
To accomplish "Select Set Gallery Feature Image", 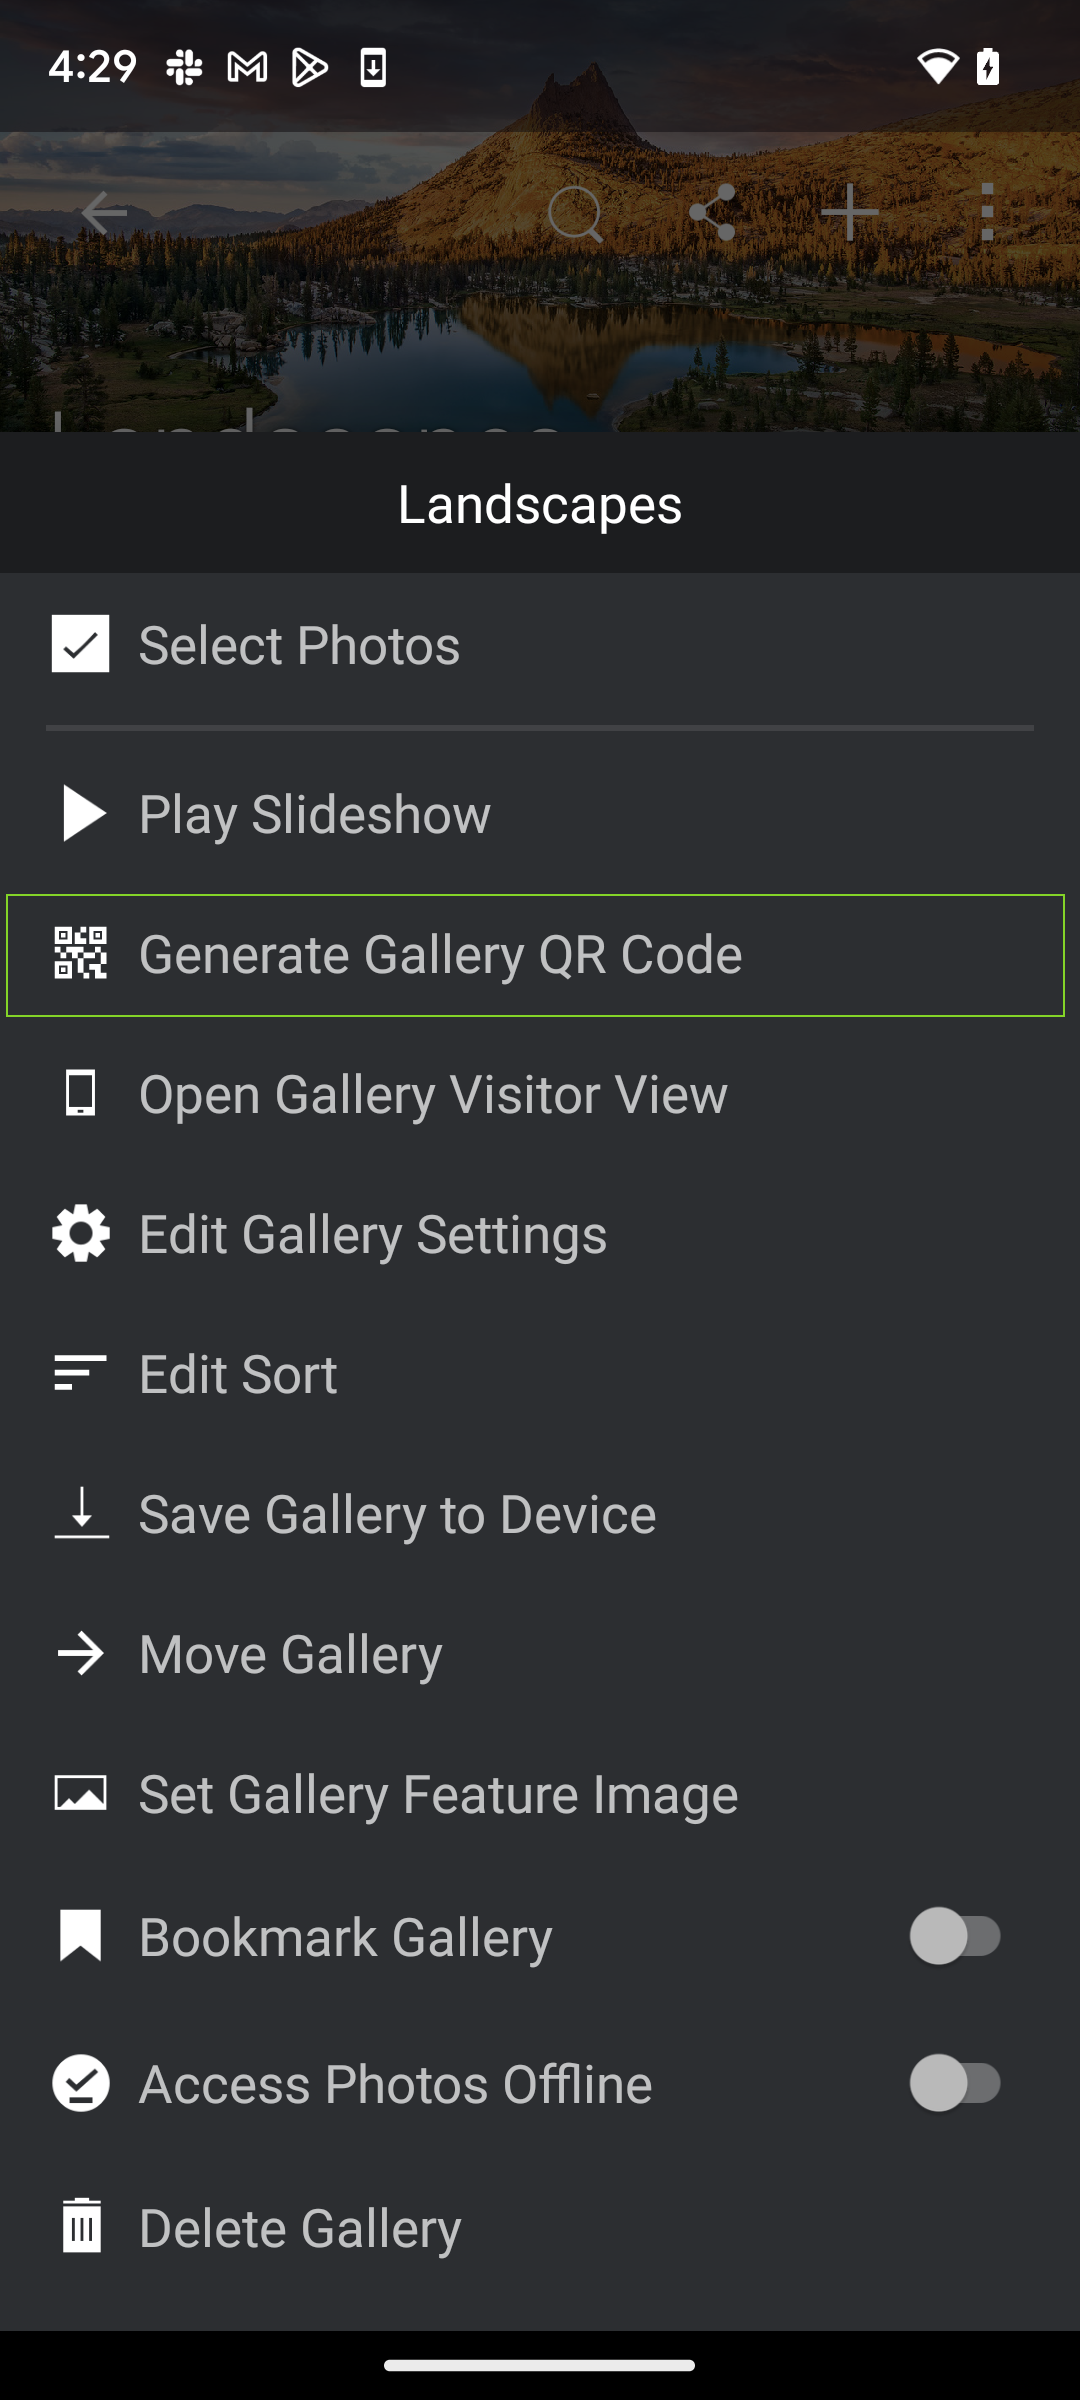I will [x=540, y=1794].
